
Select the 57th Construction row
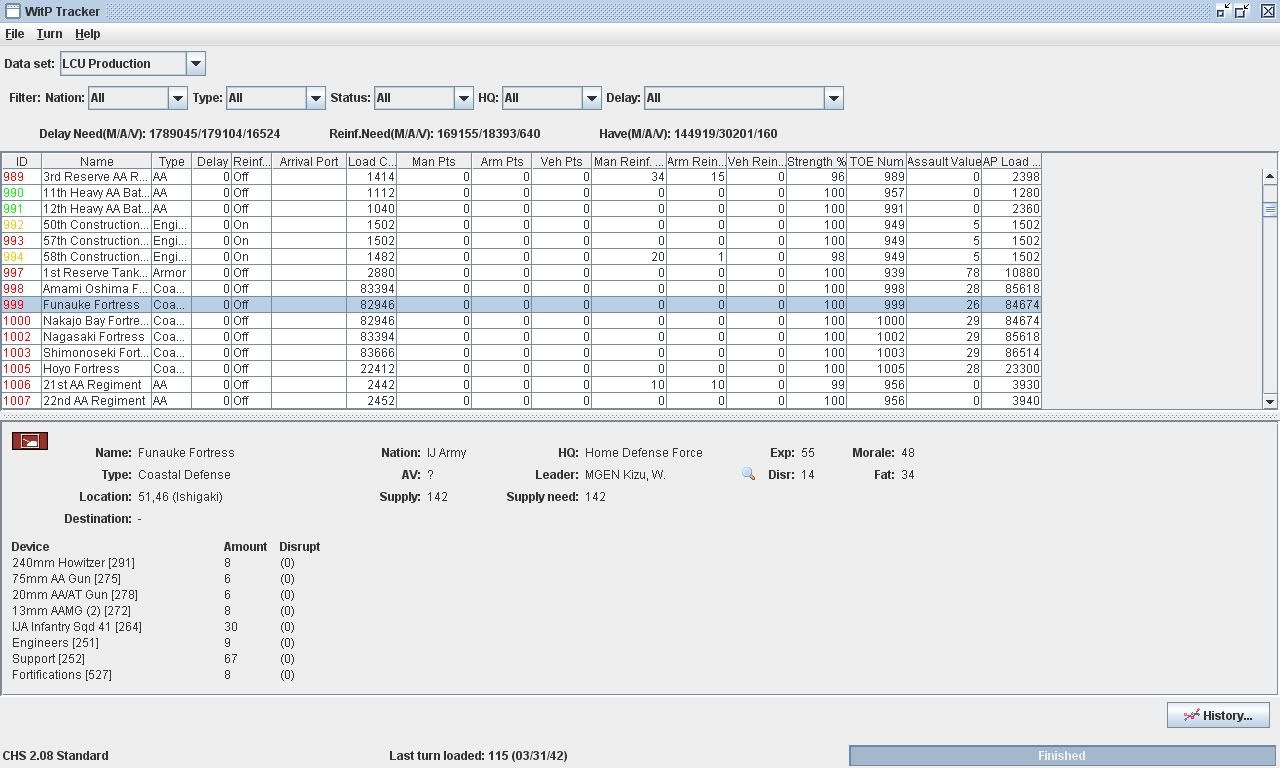pos(521,241)
